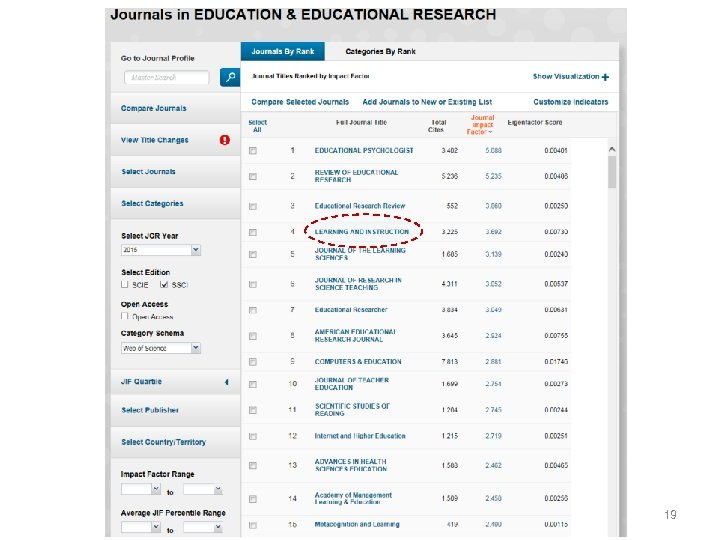Click total cites value 7,813
The image size is (720, 540).
point(450,362)
